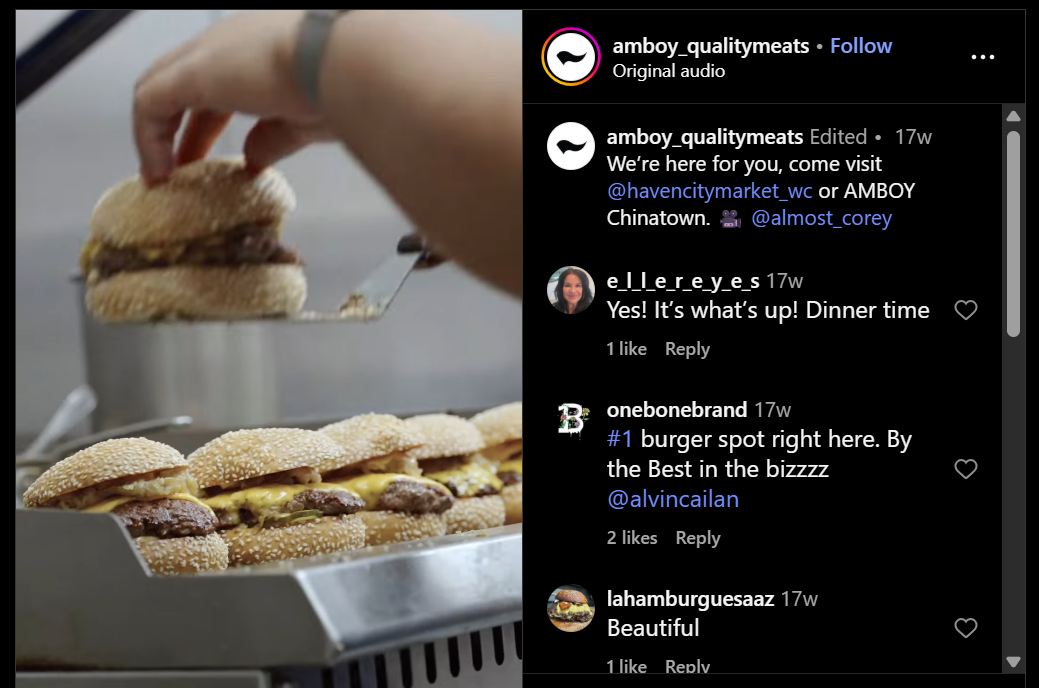This screenshot has height=688, width=1039.
Task: Visit the @havencitymarket_wc mention
Action: point(709,191)
